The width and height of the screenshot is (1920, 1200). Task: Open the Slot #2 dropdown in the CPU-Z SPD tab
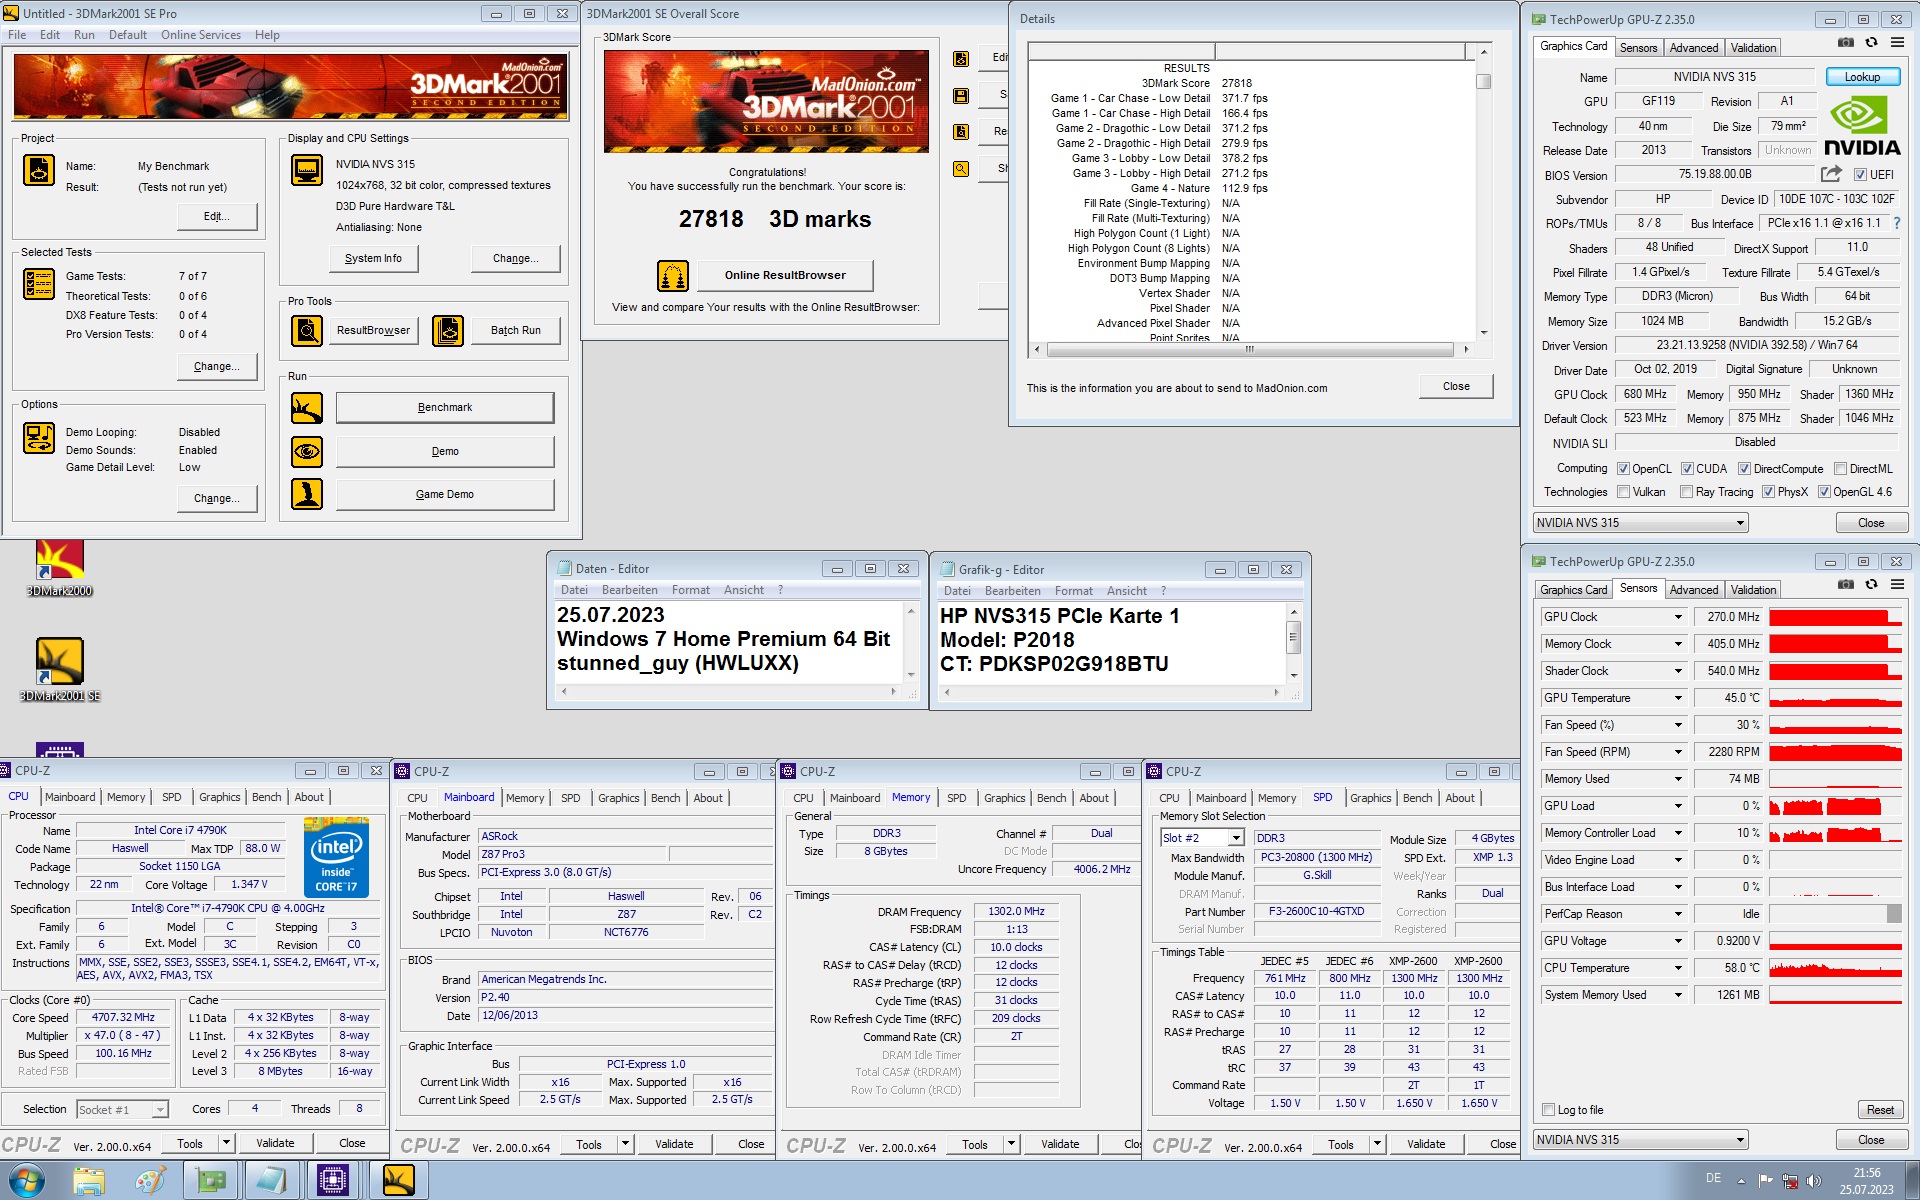point(1236,838)
